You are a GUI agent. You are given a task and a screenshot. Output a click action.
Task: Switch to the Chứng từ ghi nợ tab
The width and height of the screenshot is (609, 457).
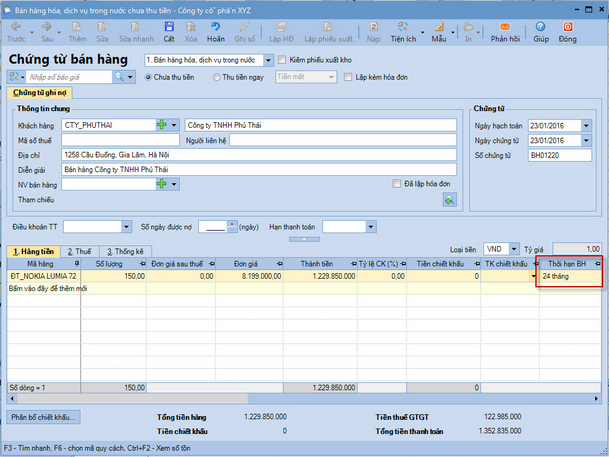click(x=40, y=93)
